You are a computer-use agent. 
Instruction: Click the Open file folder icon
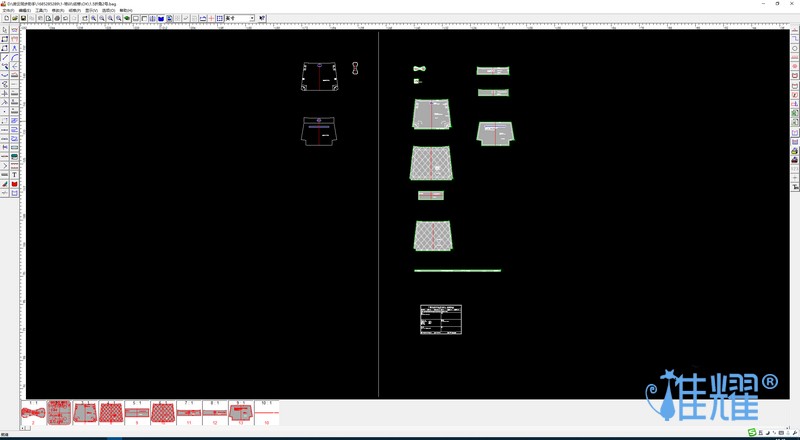pyautogui.click(x=14, y=18)
